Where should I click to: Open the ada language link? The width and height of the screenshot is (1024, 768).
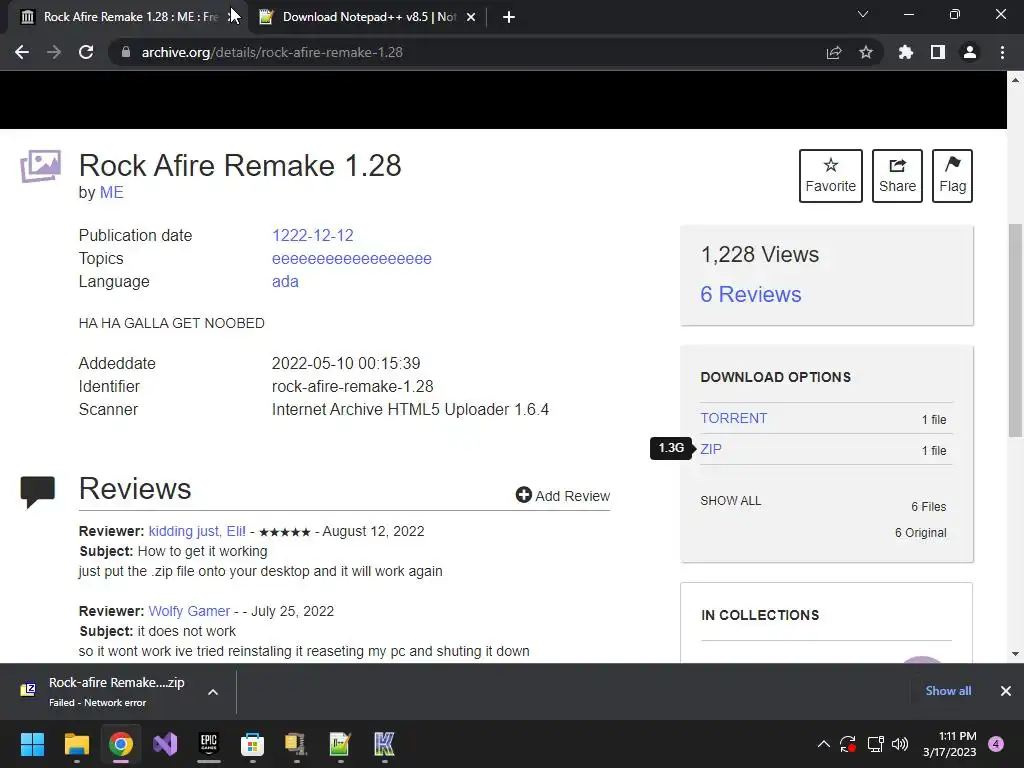click(285, 281)
